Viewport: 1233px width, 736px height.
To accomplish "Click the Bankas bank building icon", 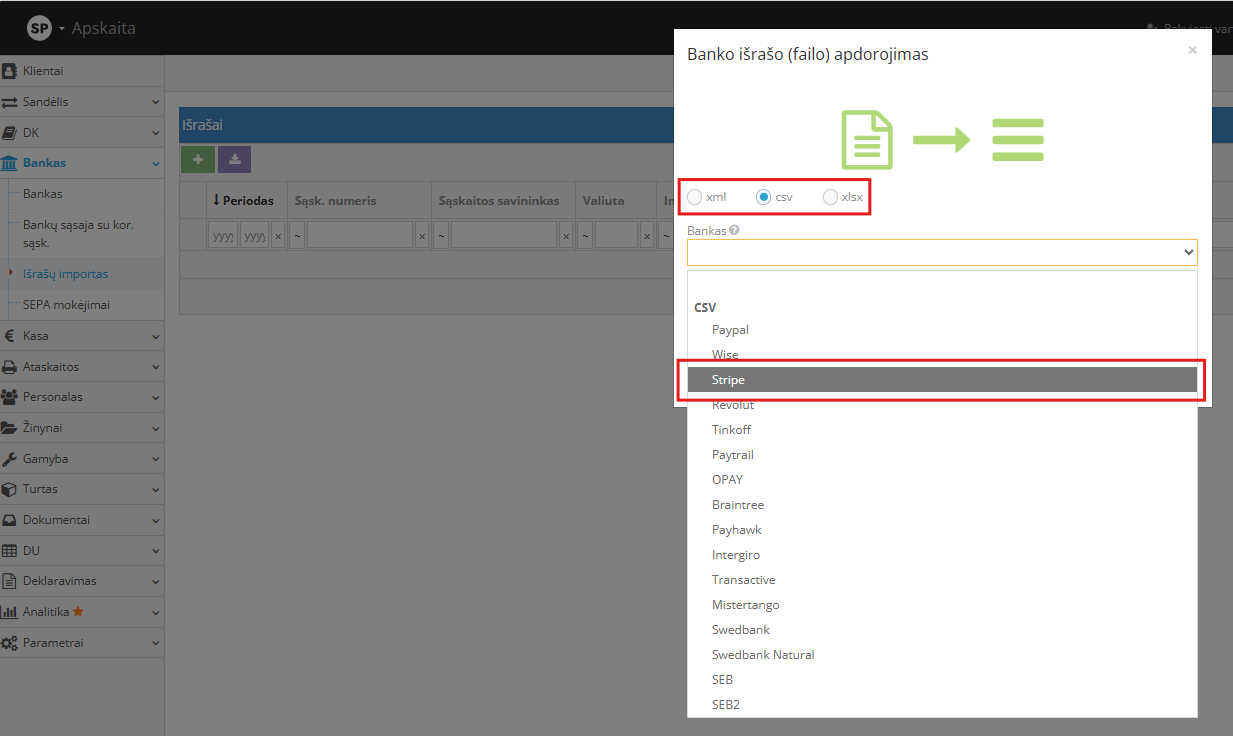I will pyautogui.click(x=12, y=162).
